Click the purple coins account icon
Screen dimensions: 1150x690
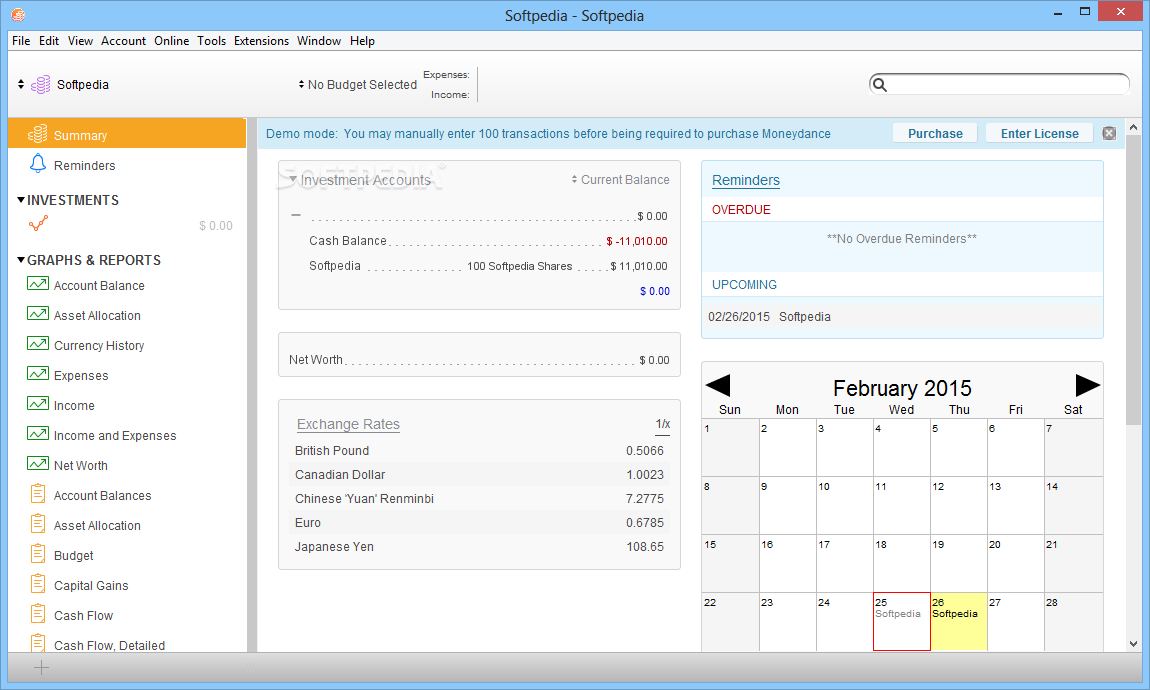click(40, 85)
